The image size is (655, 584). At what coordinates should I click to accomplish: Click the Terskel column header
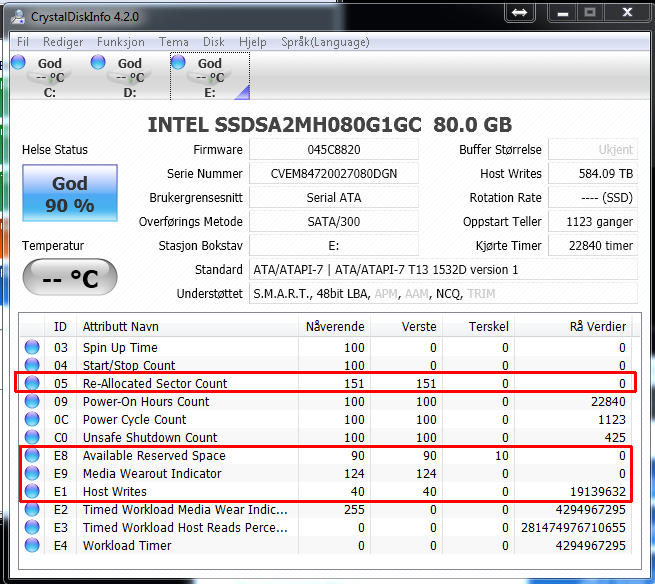479,326
